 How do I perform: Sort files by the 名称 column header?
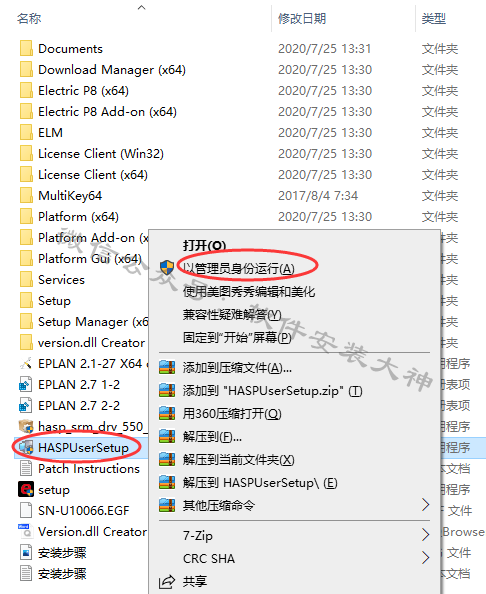point(29,18)
